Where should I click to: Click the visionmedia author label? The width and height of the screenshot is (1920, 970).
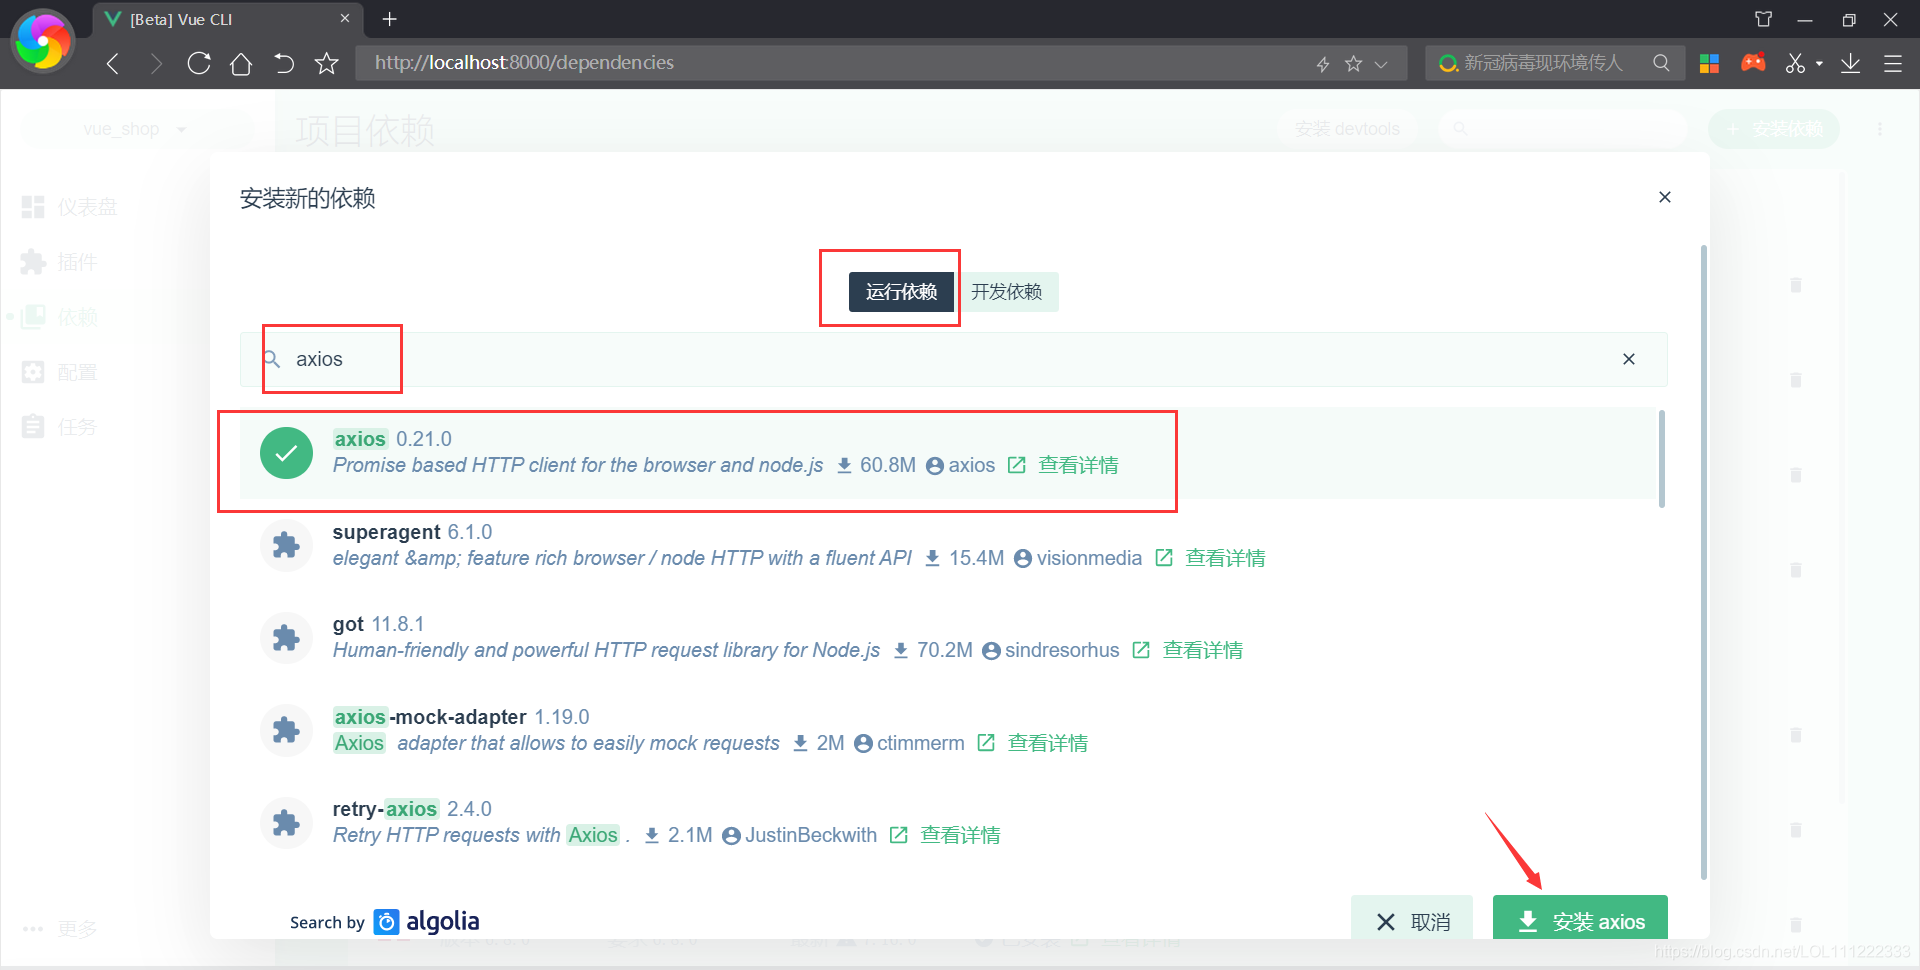(x=1089, y=558)
